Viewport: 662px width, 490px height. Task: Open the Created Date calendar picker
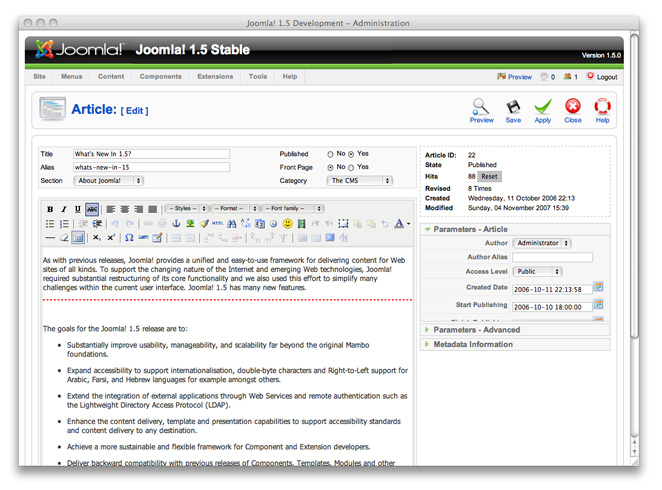(x=599, y=287)
